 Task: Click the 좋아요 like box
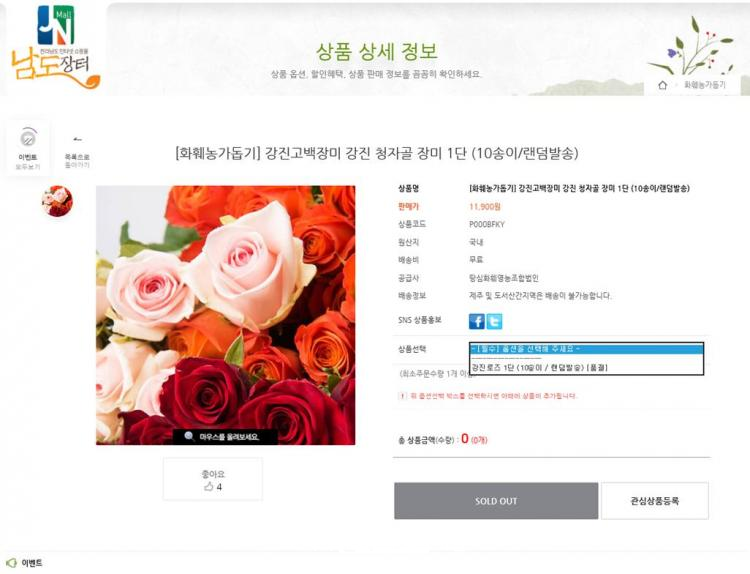(x=213, y=479)
